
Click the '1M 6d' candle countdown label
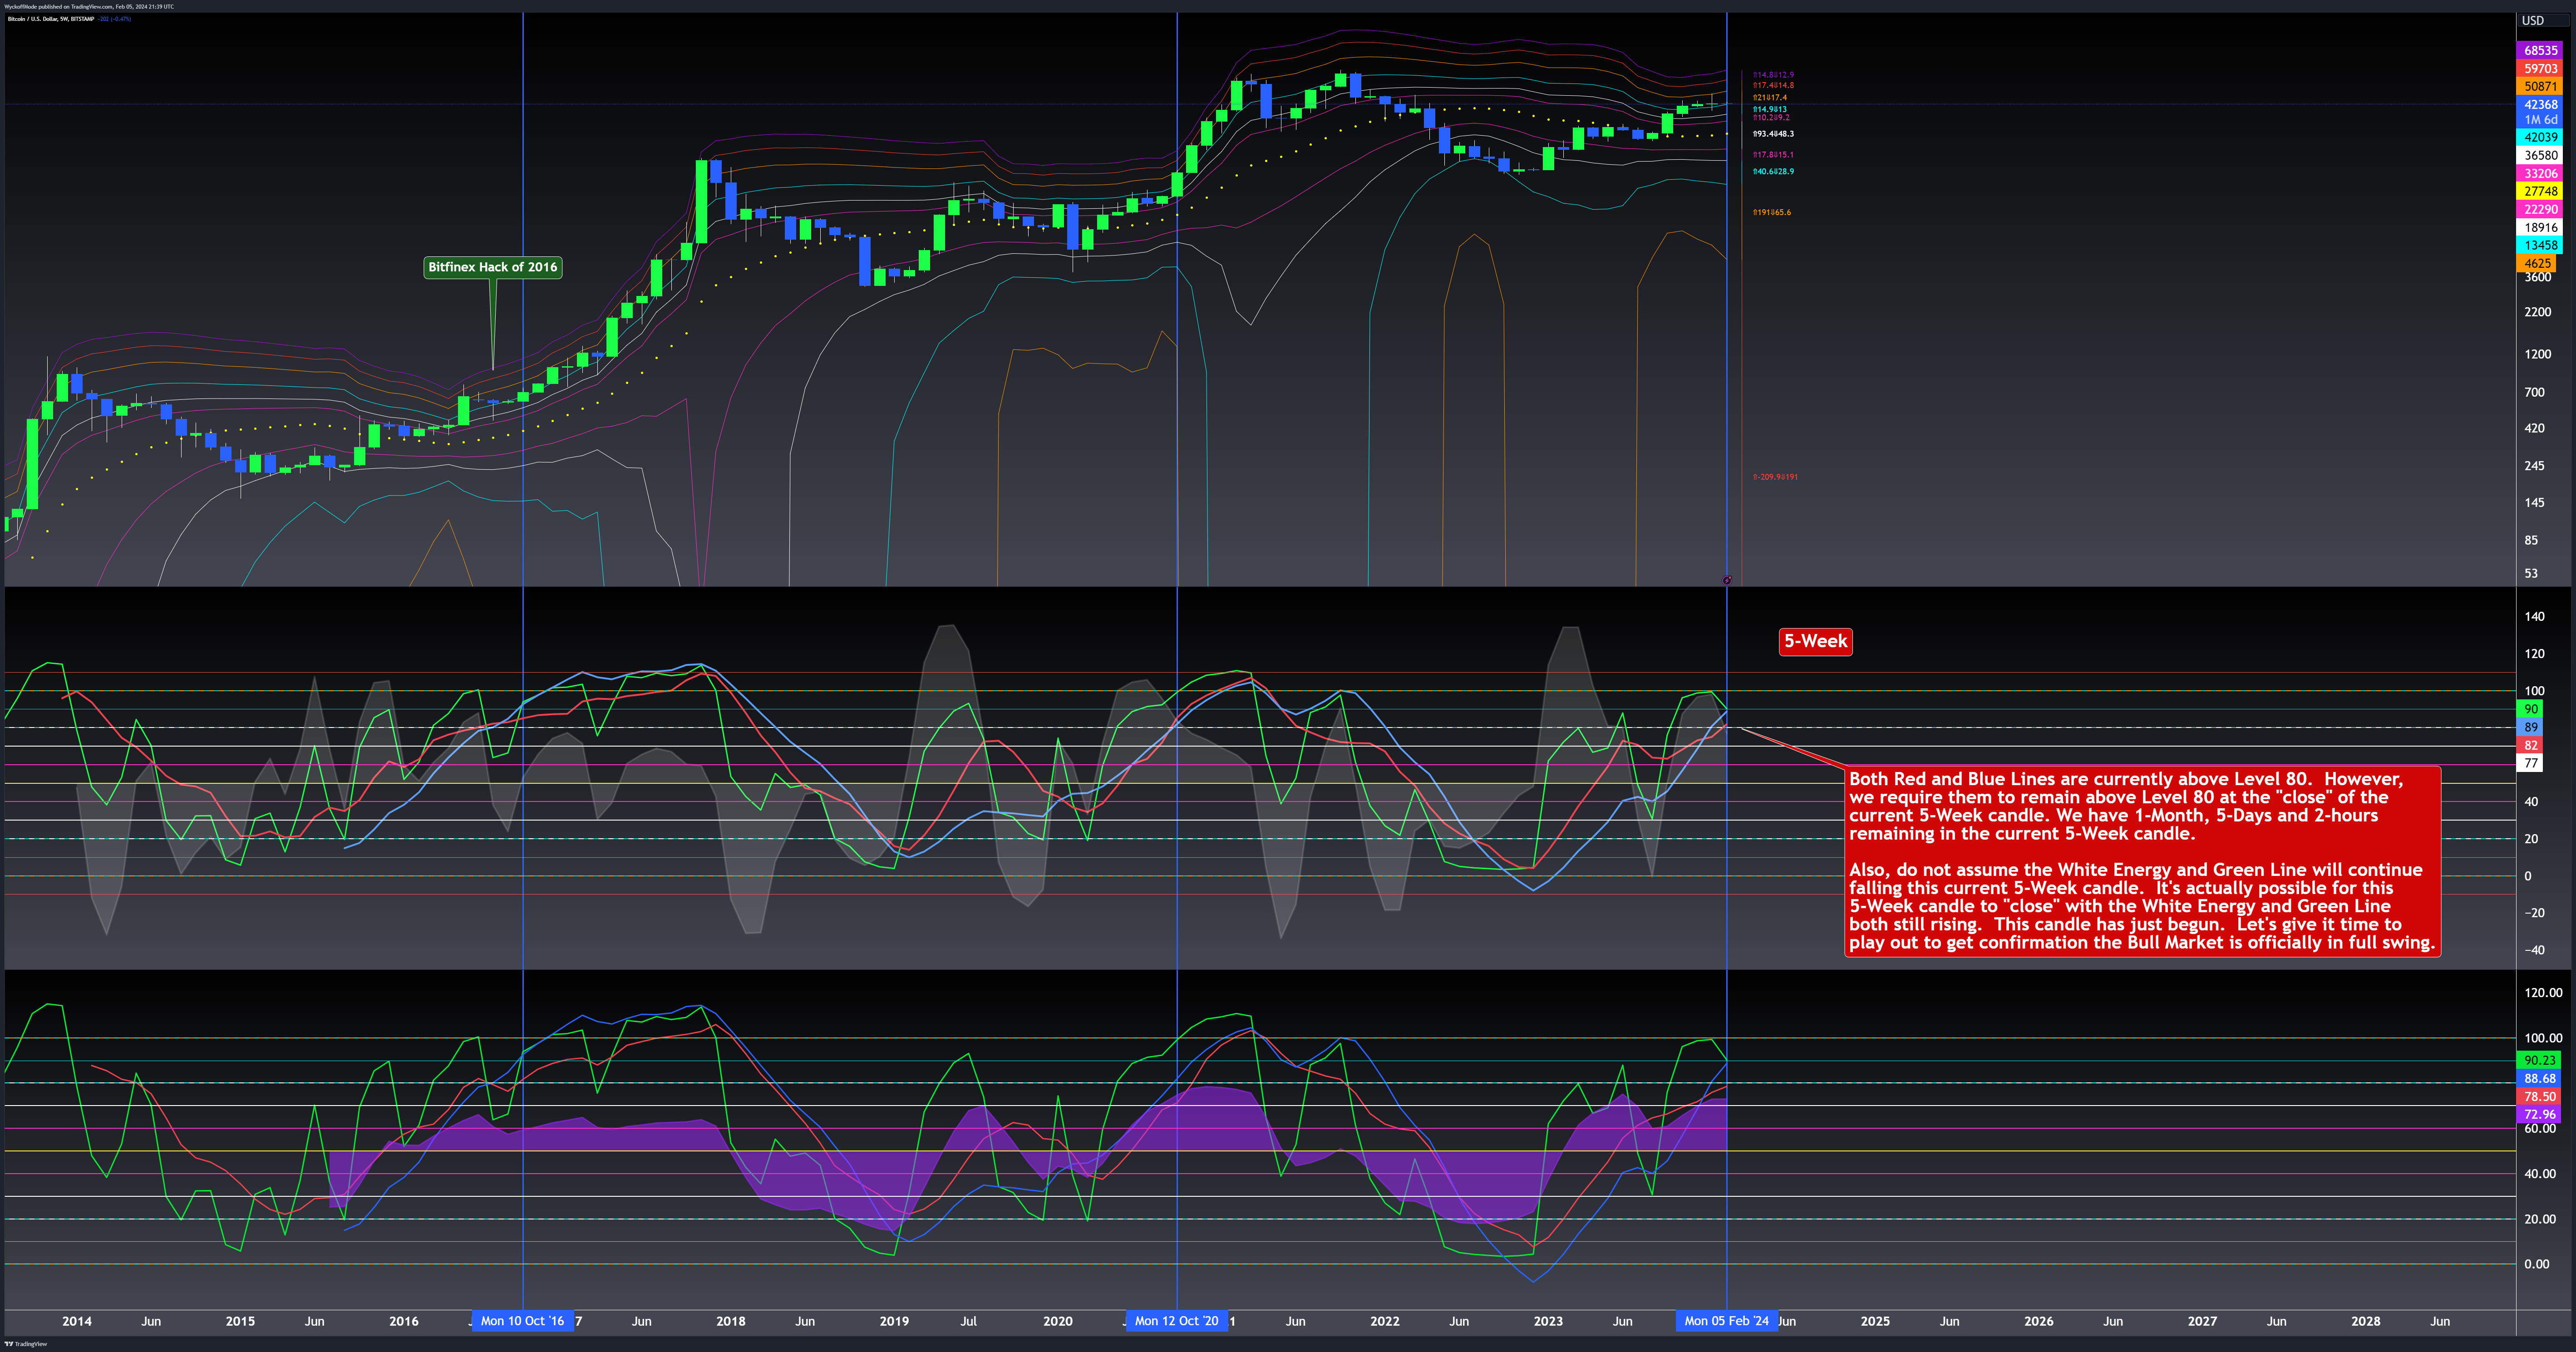[2541, 120]
